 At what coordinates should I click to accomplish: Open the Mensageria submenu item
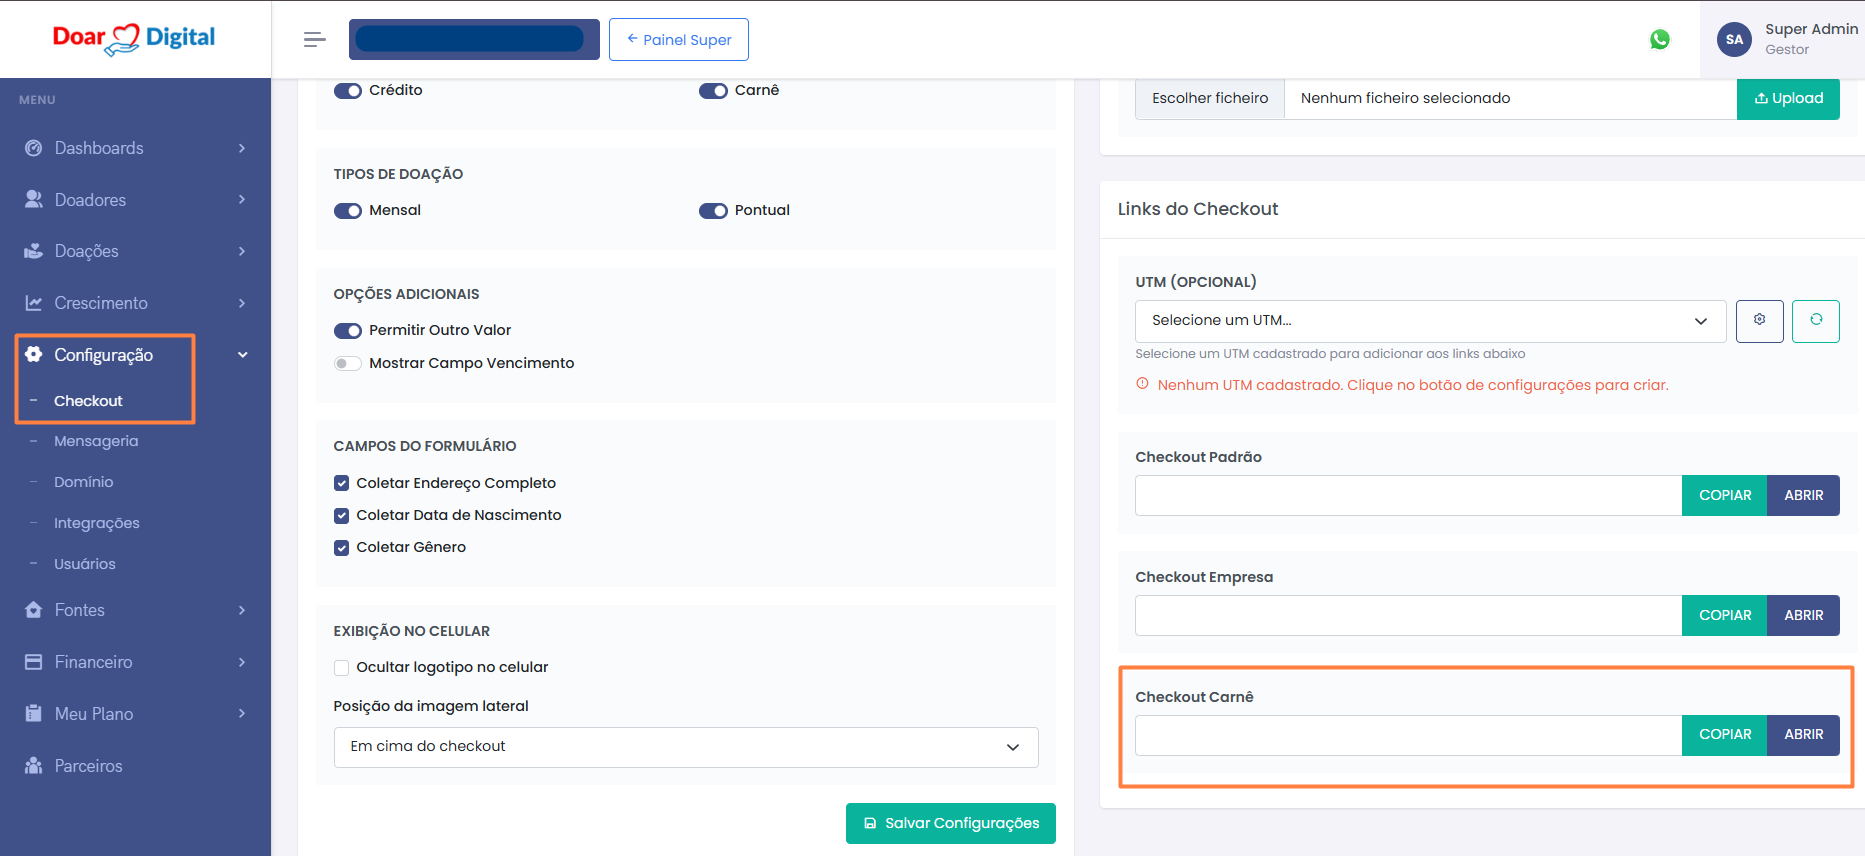(x=96, y=441)
